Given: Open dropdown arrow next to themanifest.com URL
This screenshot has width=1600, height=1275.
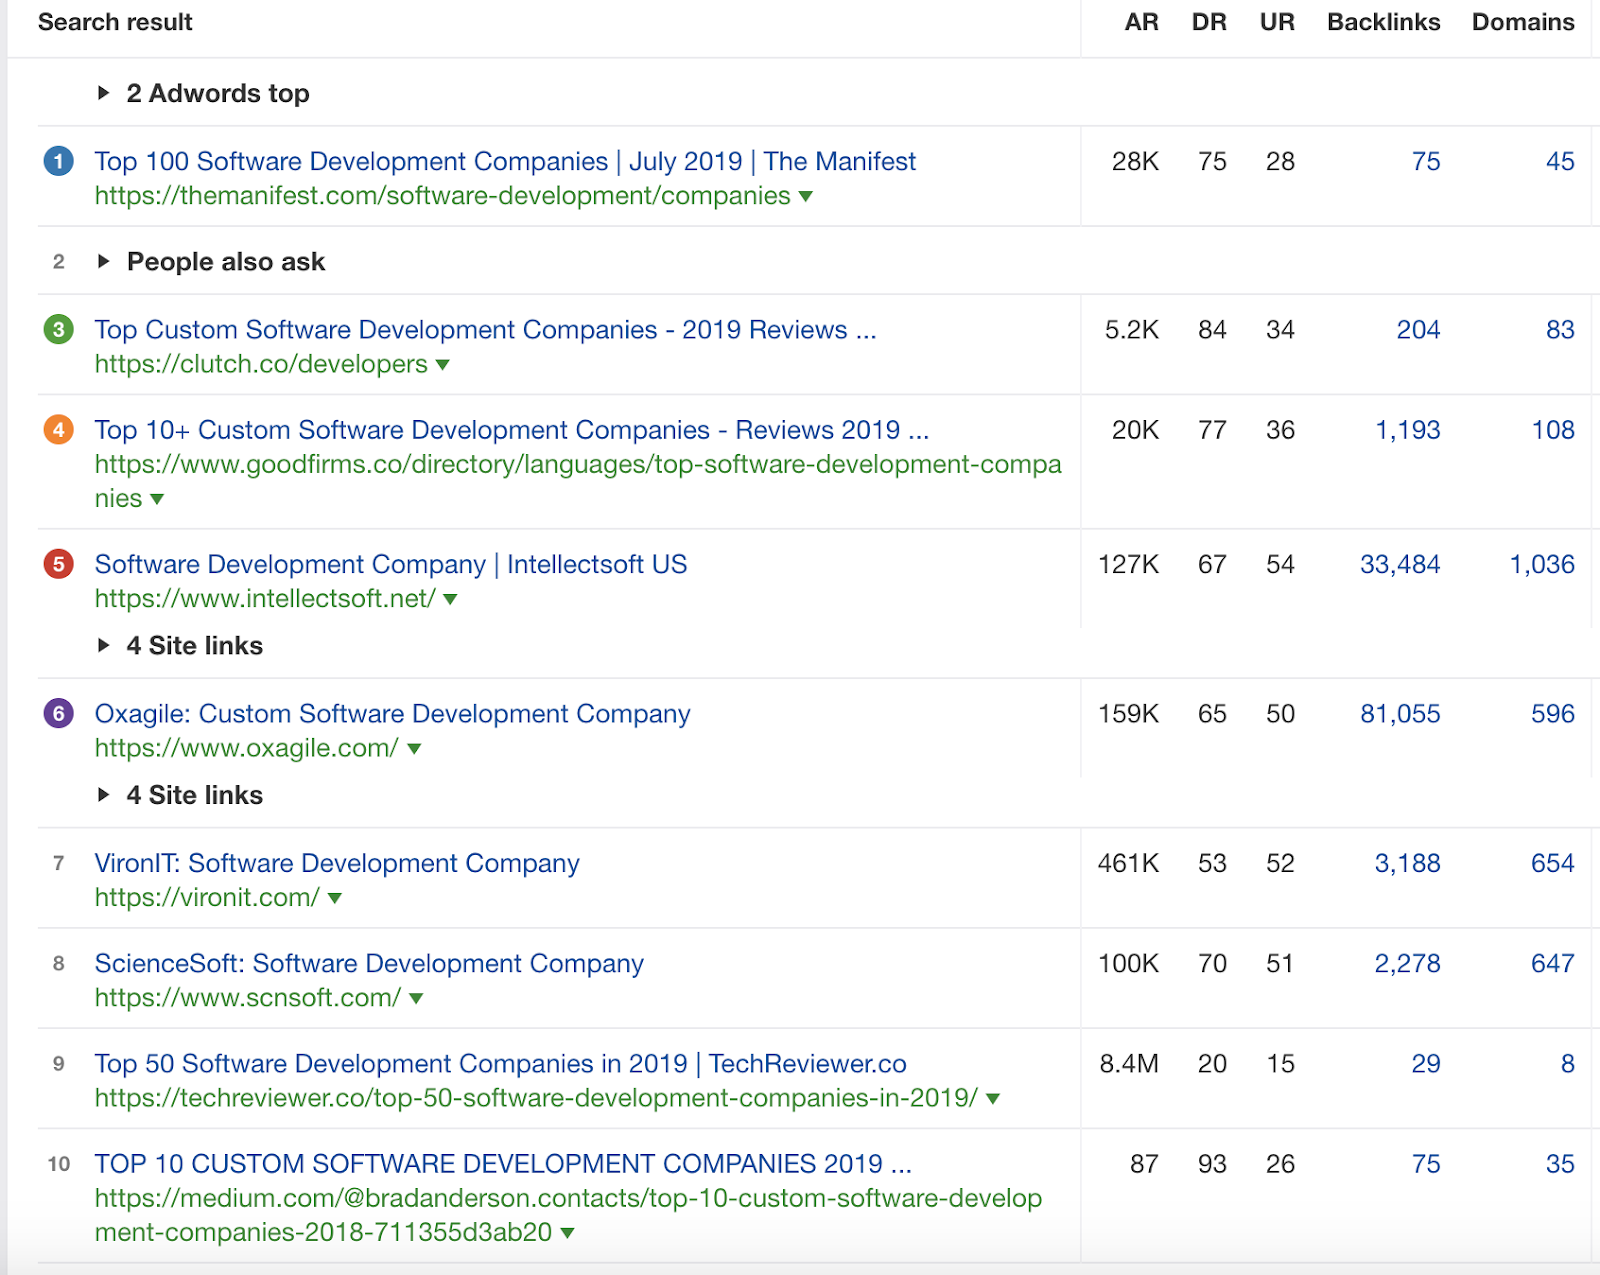Looking at the screenshot, I should click(x=806, y=197).
